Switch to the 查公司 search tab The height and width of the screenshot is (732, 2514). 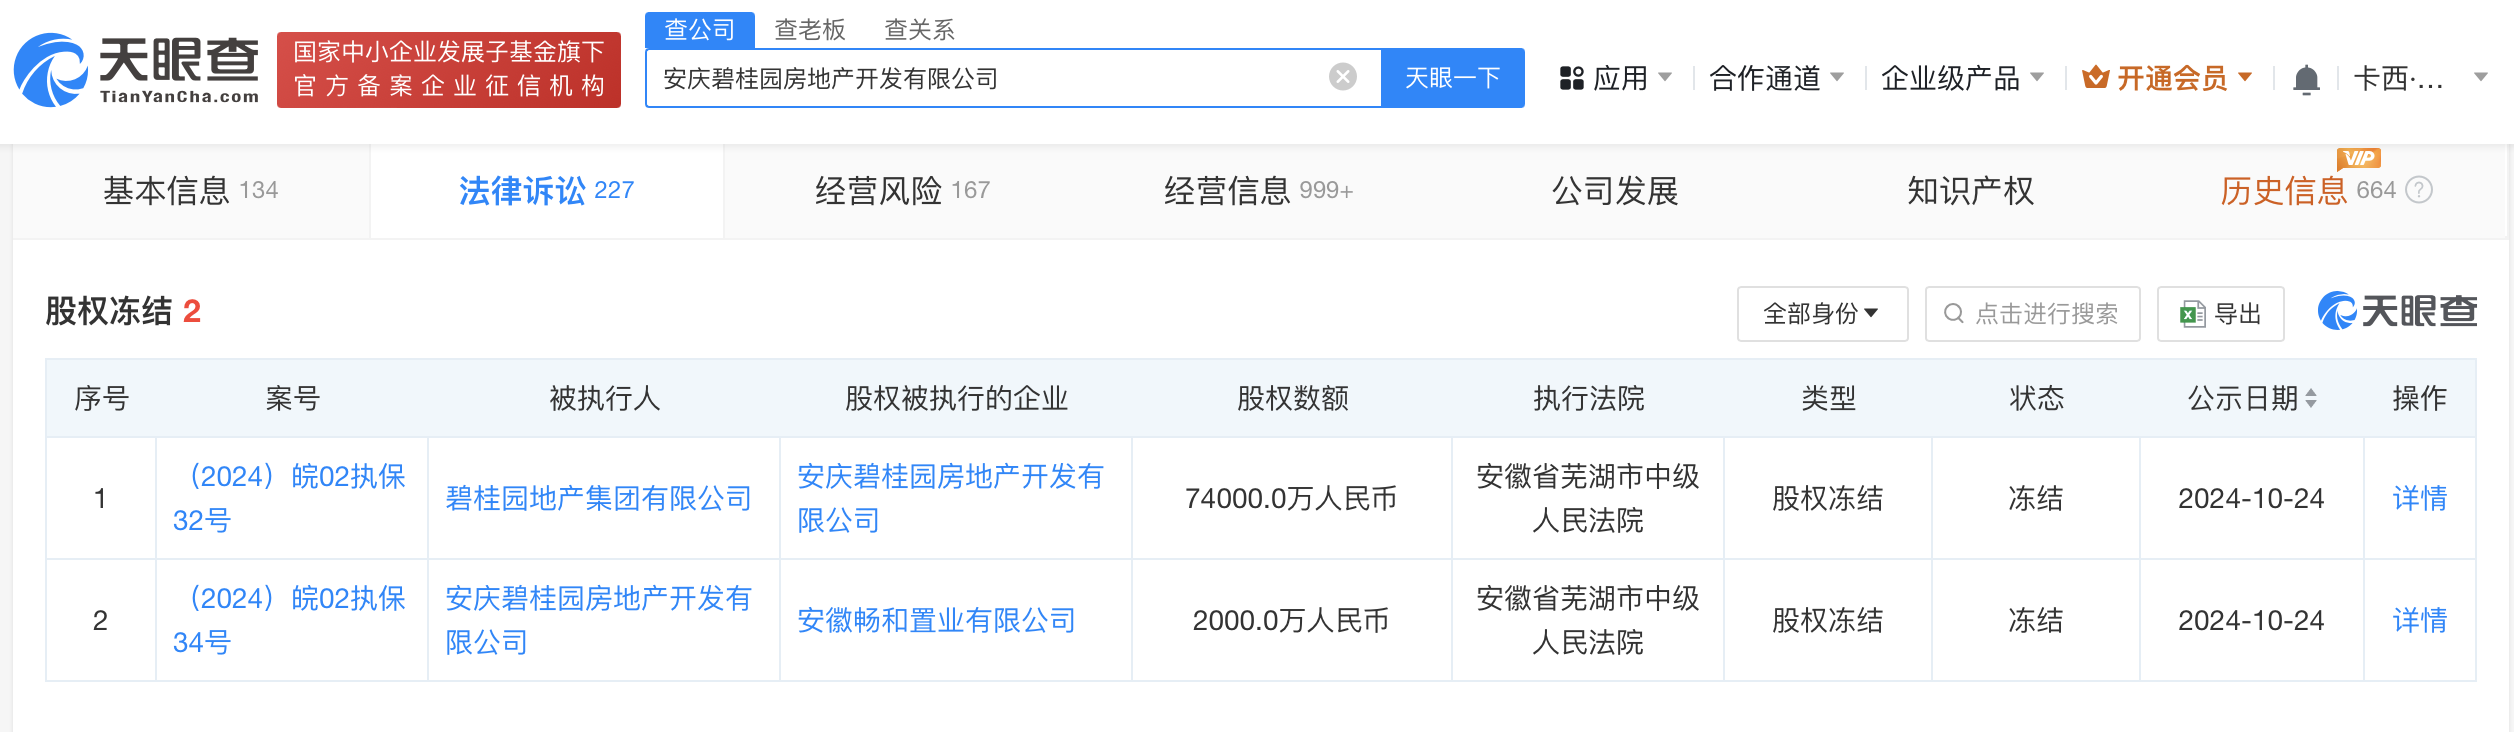click(700, 30)
